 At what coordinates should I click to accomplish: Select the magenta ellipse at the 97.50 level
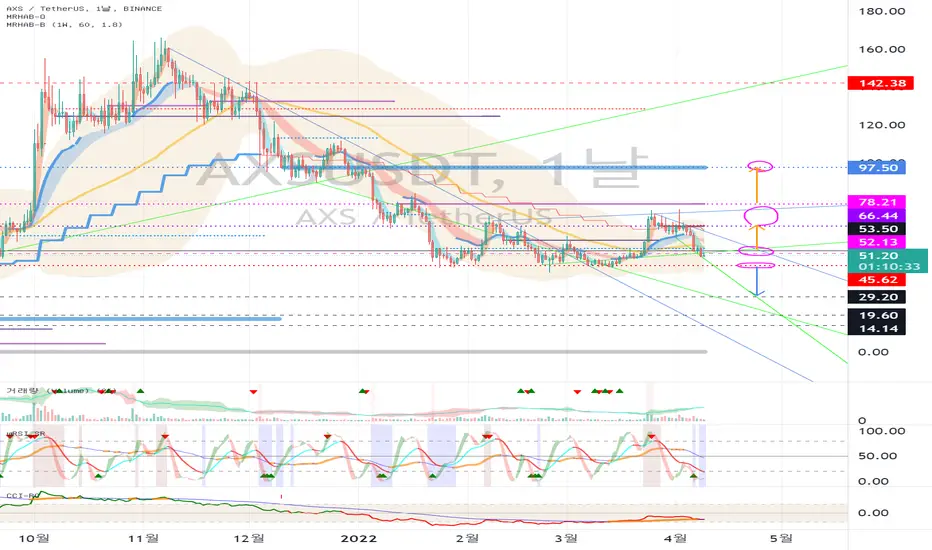click(x=760, y=166)
